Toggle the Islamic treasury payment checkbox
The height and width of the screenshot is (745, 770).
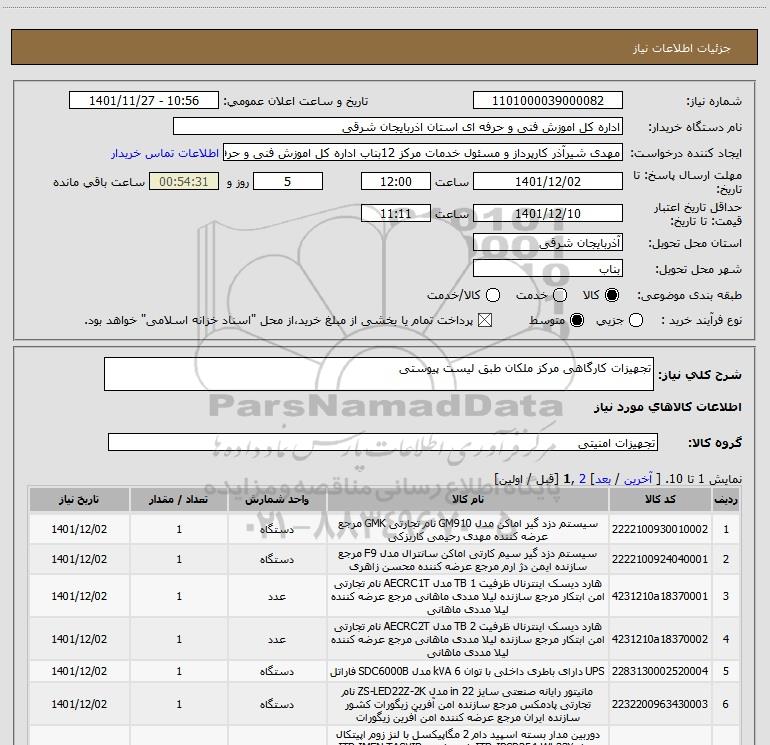pyautogui.click(x=485, y=321)
